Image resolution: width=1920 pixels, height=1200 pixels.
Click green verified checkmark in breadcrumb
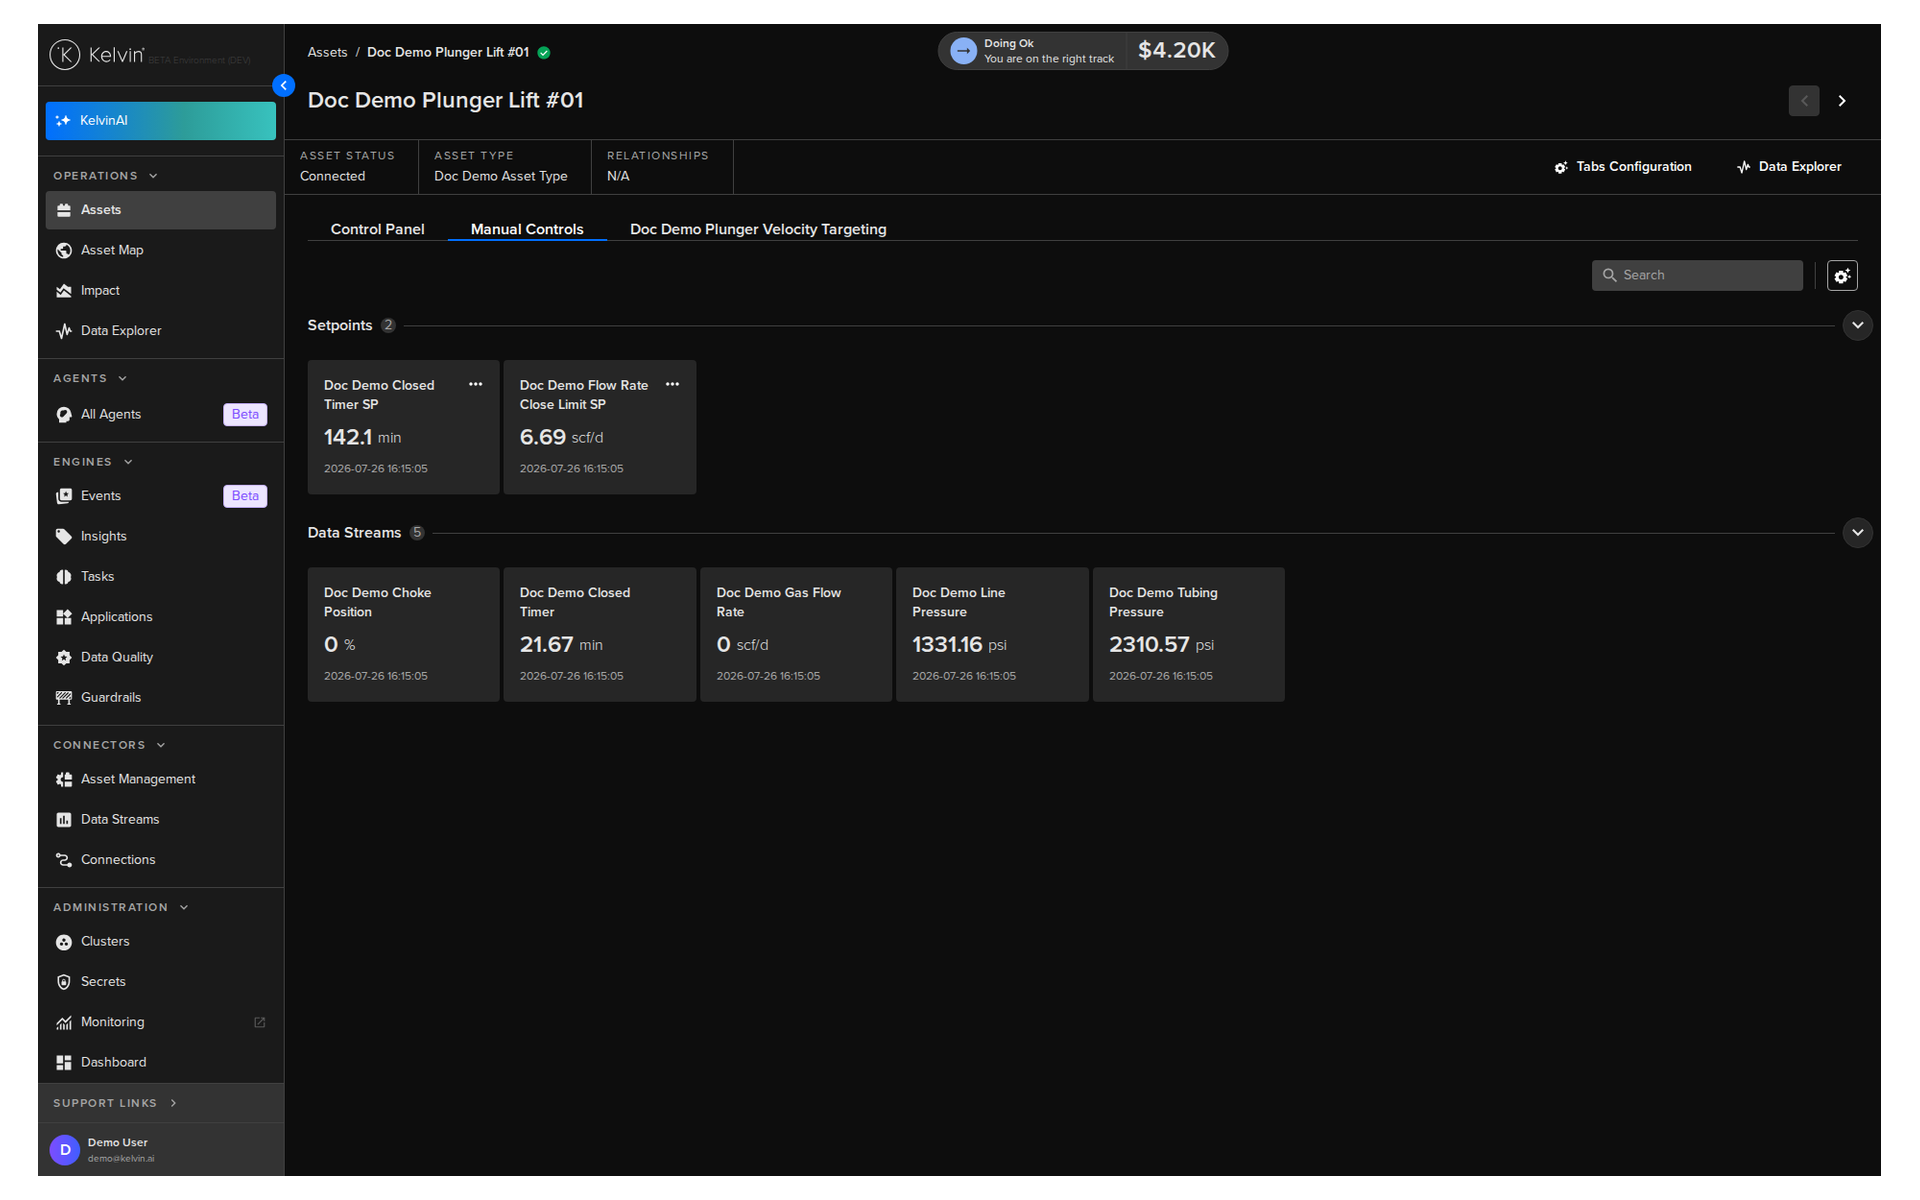coord(544,53)
